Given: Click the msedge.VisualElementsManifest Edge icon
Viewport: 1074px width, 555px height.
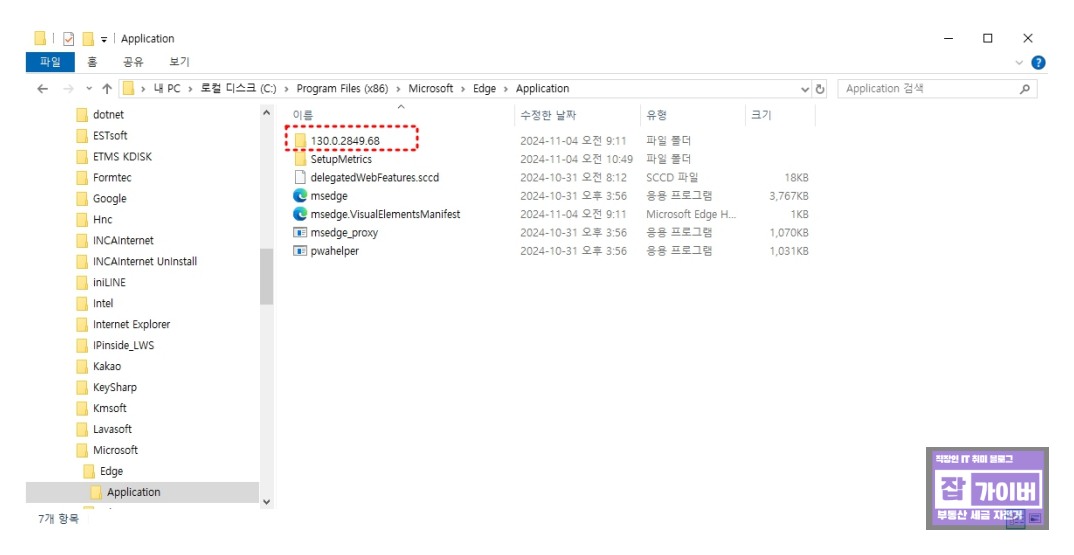Looking at the screenshot, I should (300, 214).
